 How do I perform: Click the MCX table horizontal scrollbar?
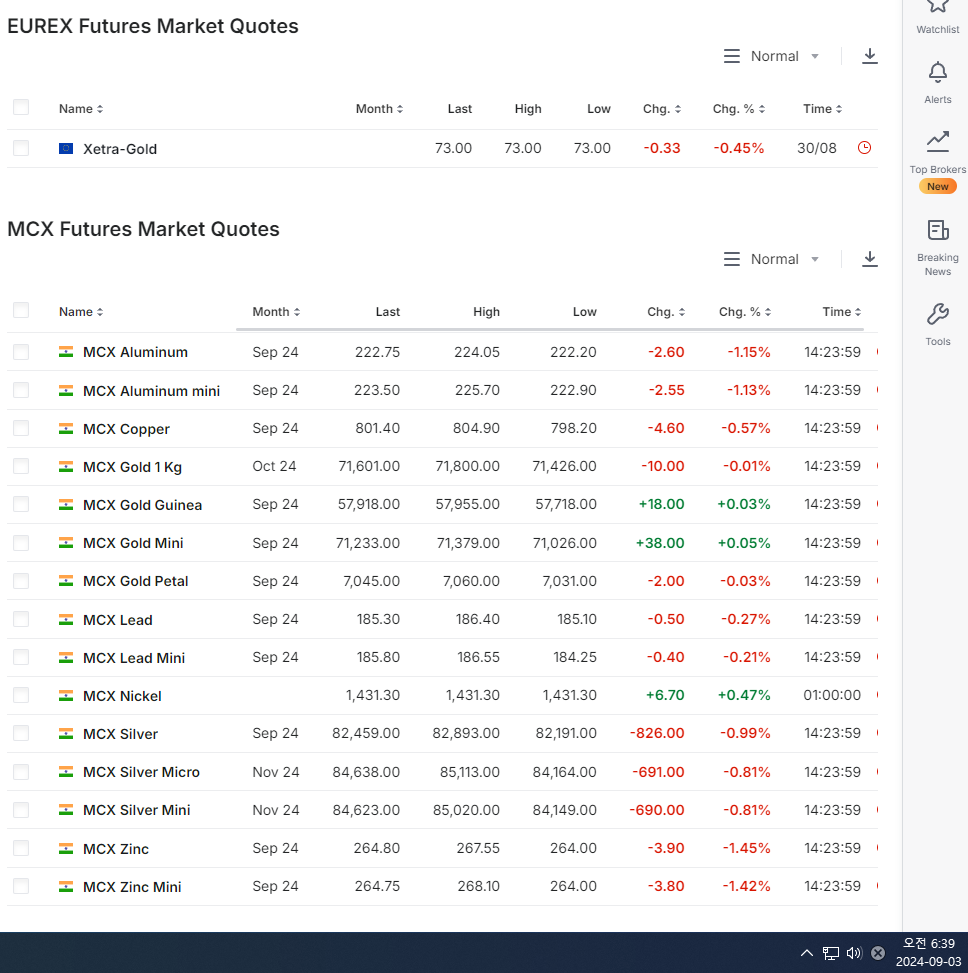(x=549, y=329)
